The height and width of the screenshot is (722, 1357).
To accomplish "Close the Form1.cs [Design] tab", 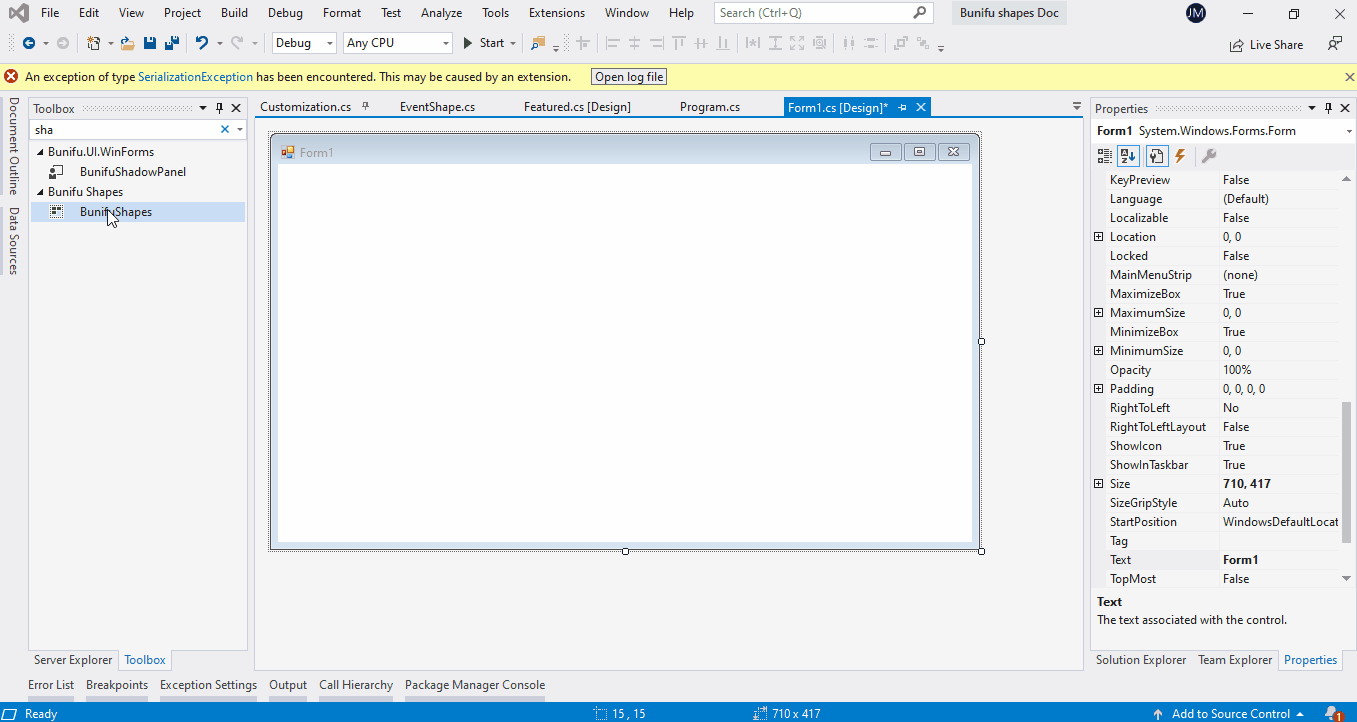I will (921, 107).
